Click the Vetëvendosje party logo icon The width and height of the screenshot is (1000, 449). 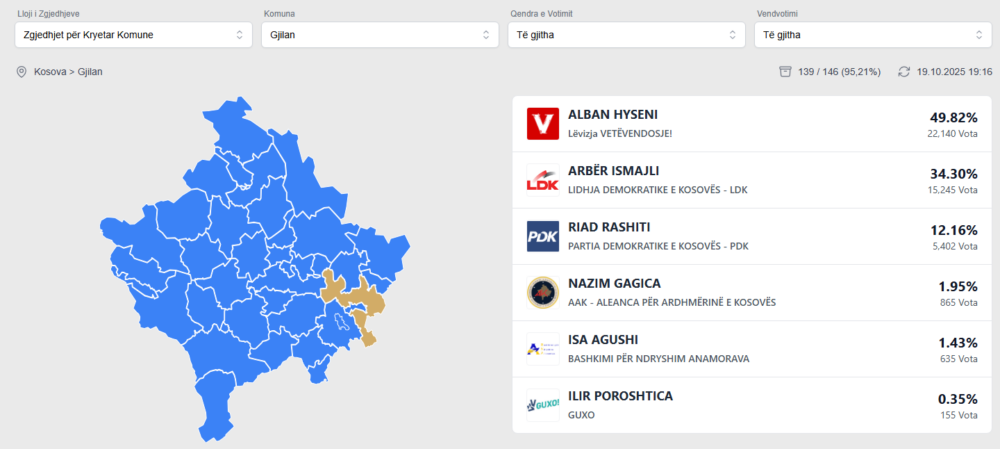pyautogui.click(x=543, y=124)
